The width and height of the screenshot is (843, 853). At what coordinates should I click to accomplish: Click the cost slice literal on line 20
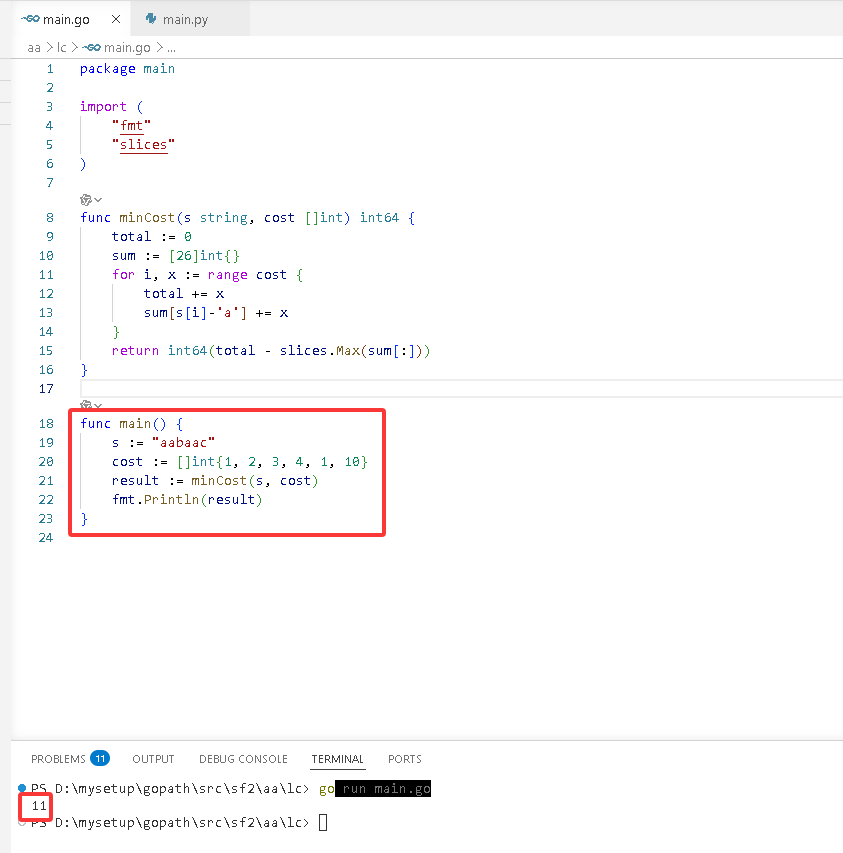(x=272, y=462)
